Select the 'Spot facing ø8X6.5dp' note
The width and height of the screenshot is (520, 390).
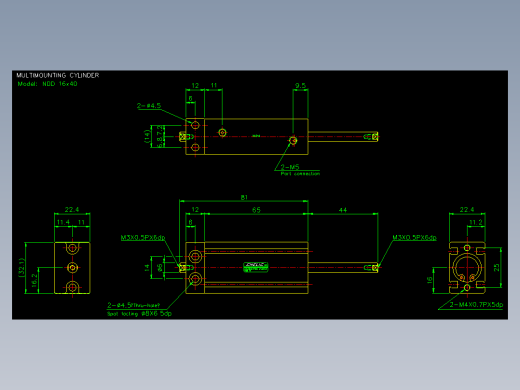click(x=139, y=314)
